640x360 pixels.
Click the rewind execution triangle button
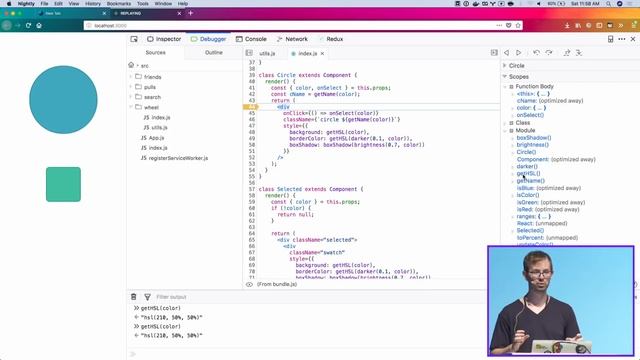point(507,53)
